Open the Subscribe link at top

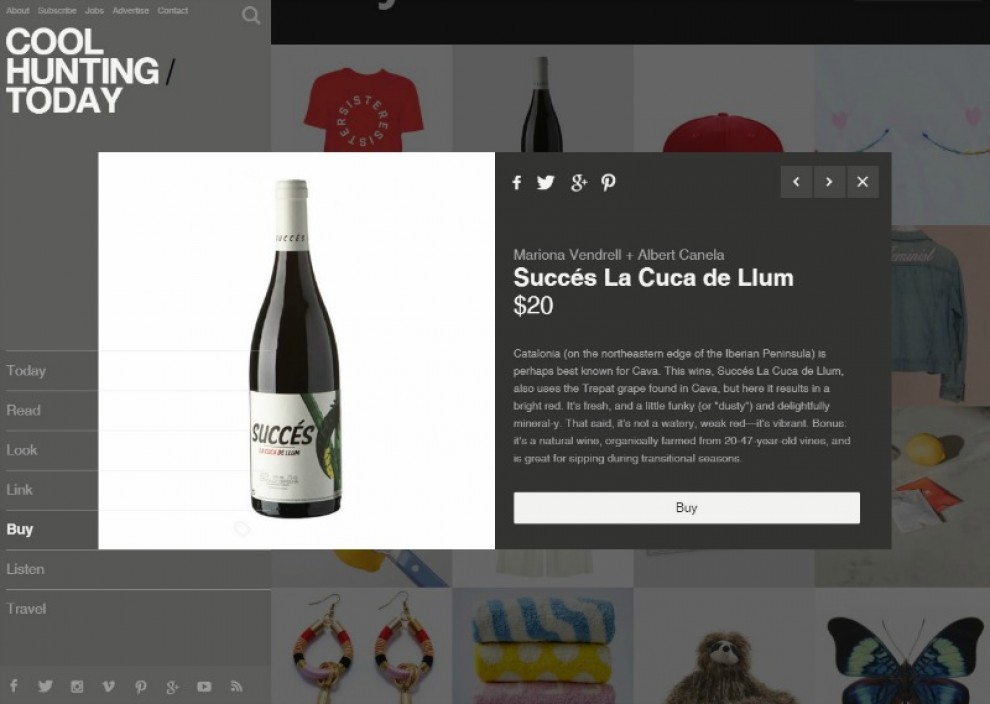point(57,11)
